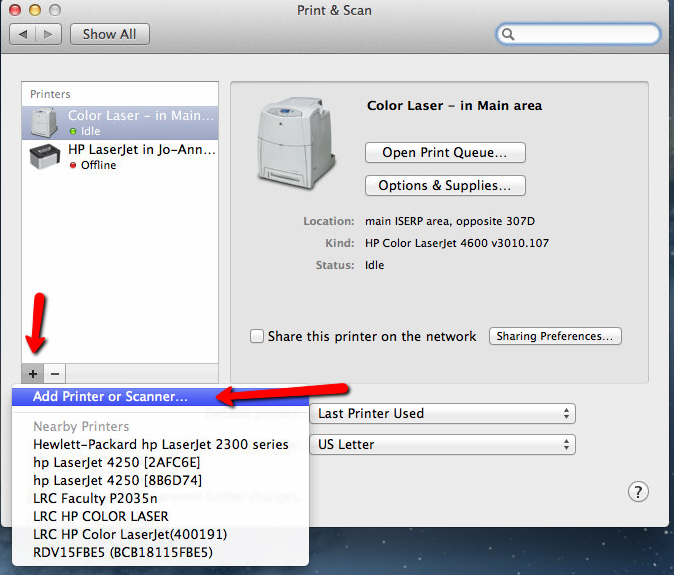The width and height of the screenshot is (674, 575).
Task: Open Options & Supplies
Action: (445, 186)
